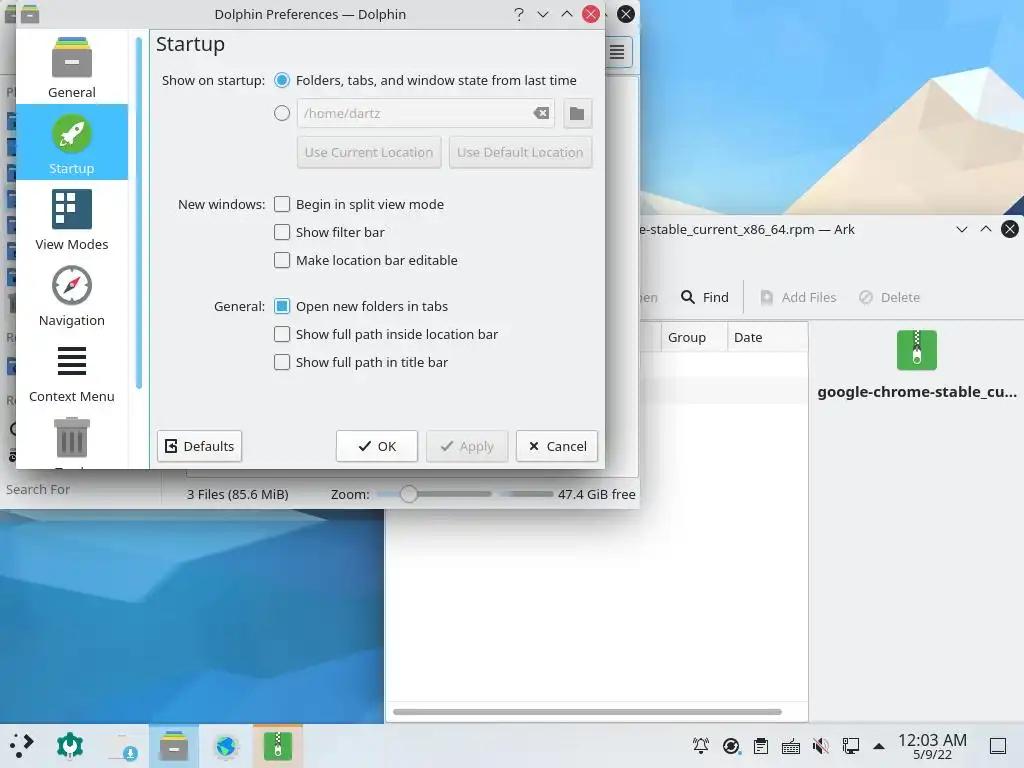Open the General preferences category
The width and height of the screenshot is (1024, 768).
pyautogui.click(x=72, y=67)
